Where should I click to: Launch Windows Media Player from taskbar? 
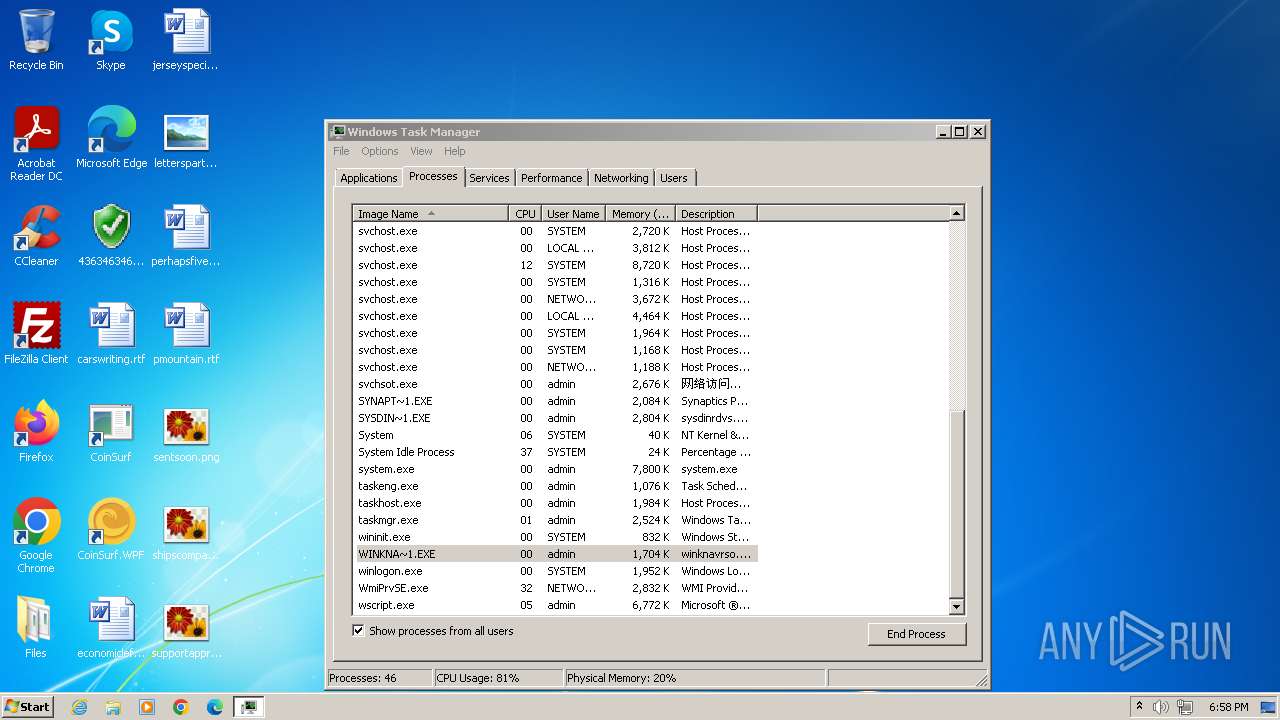click(147, 707)
